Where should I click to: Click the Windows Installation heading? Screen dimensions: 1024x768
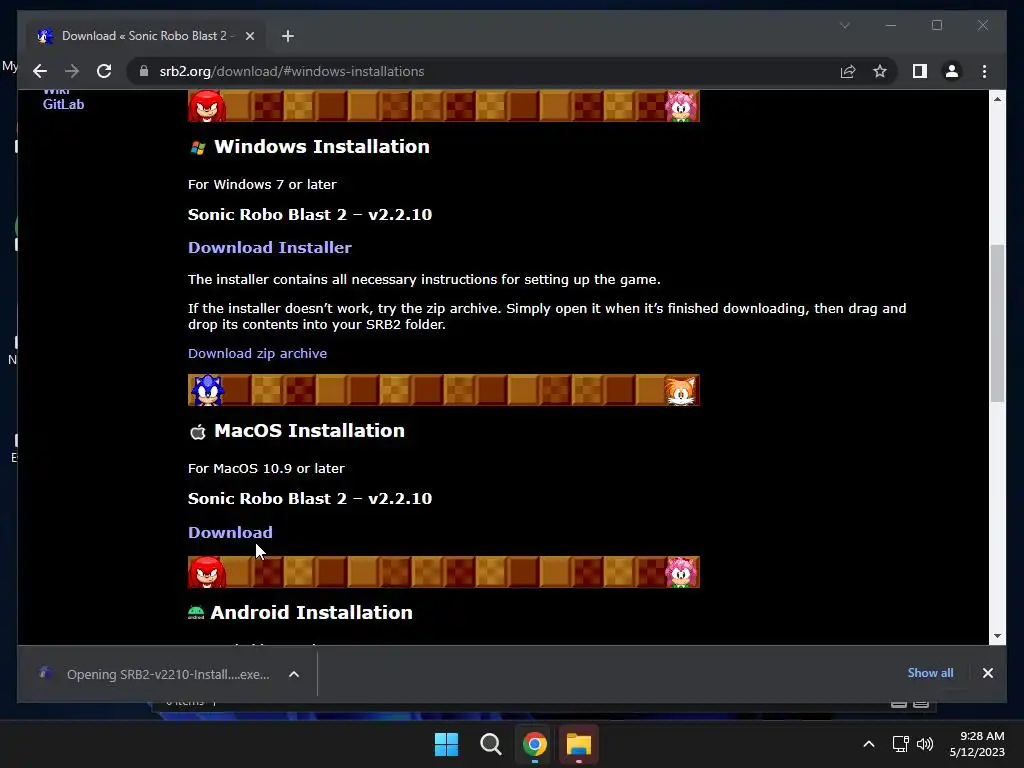coord(322,146)
